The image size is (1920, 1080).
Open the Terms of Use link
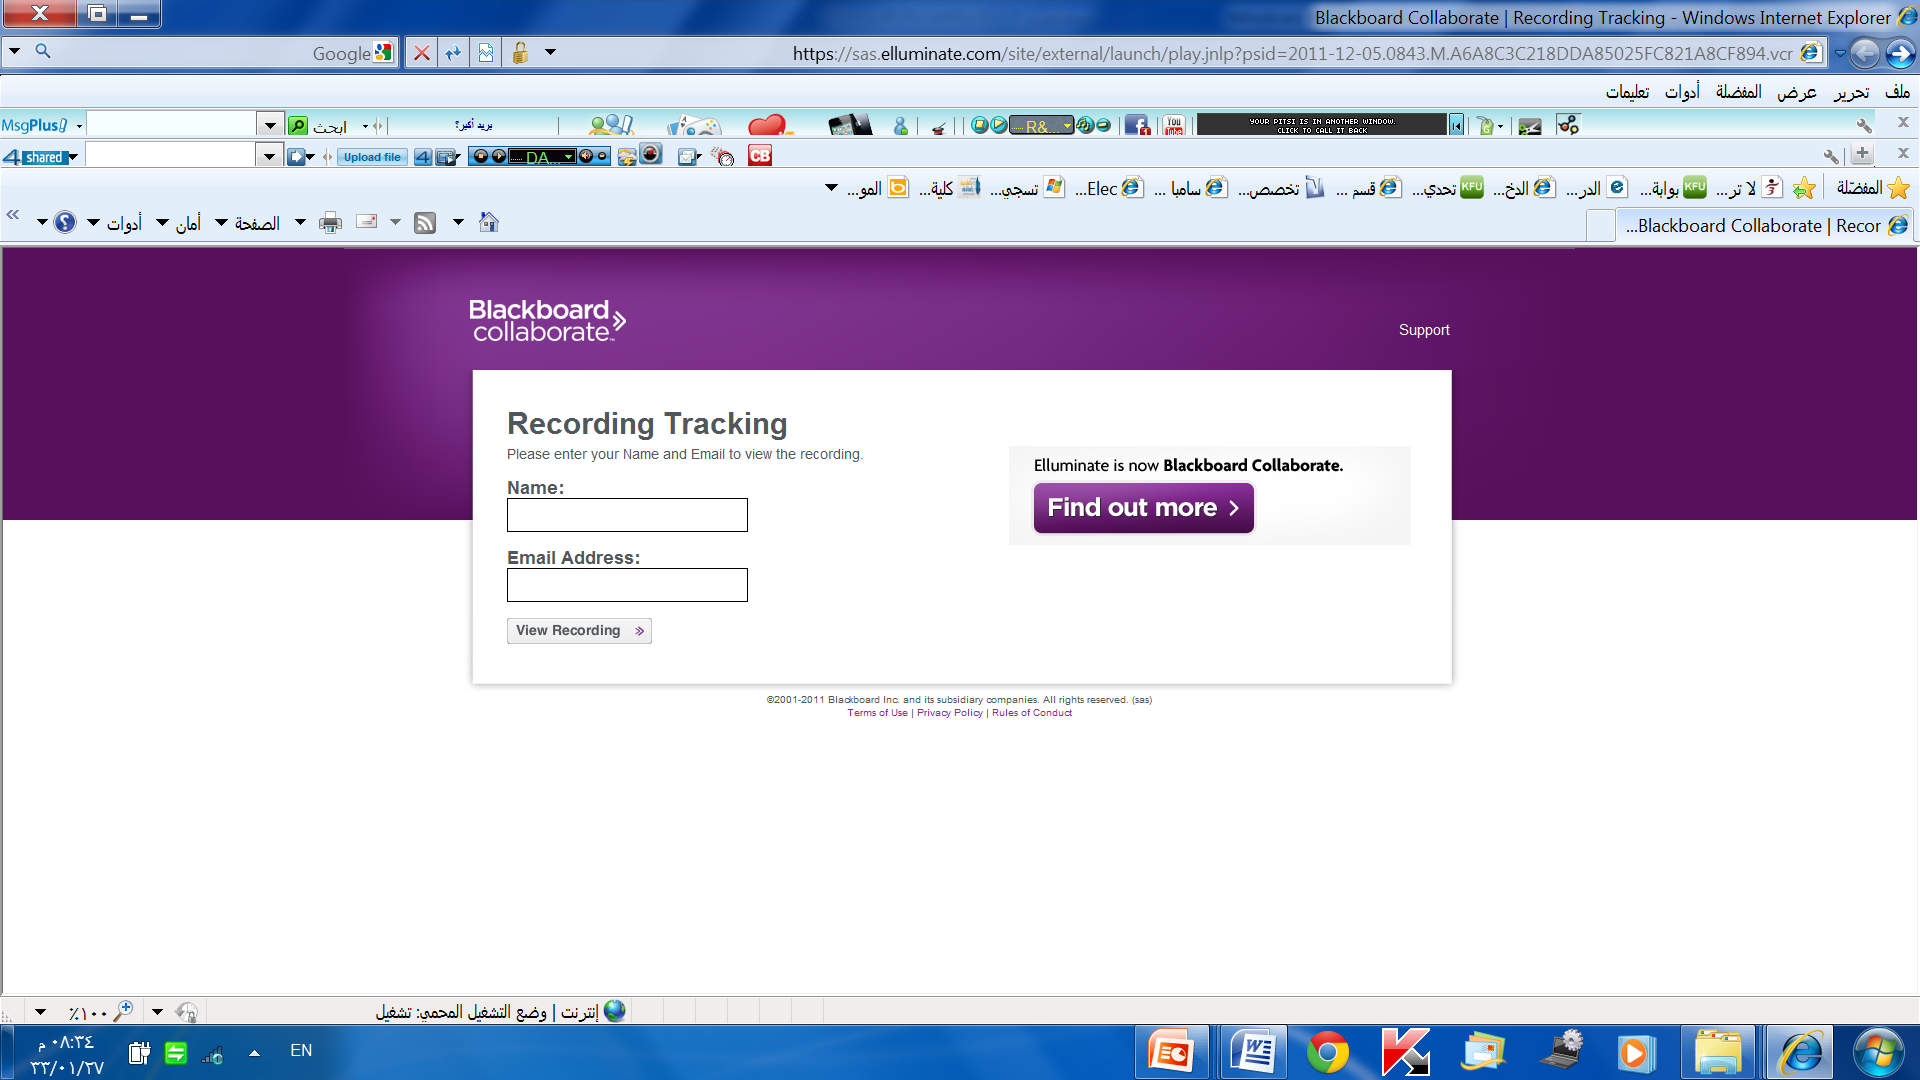point(877,713)
